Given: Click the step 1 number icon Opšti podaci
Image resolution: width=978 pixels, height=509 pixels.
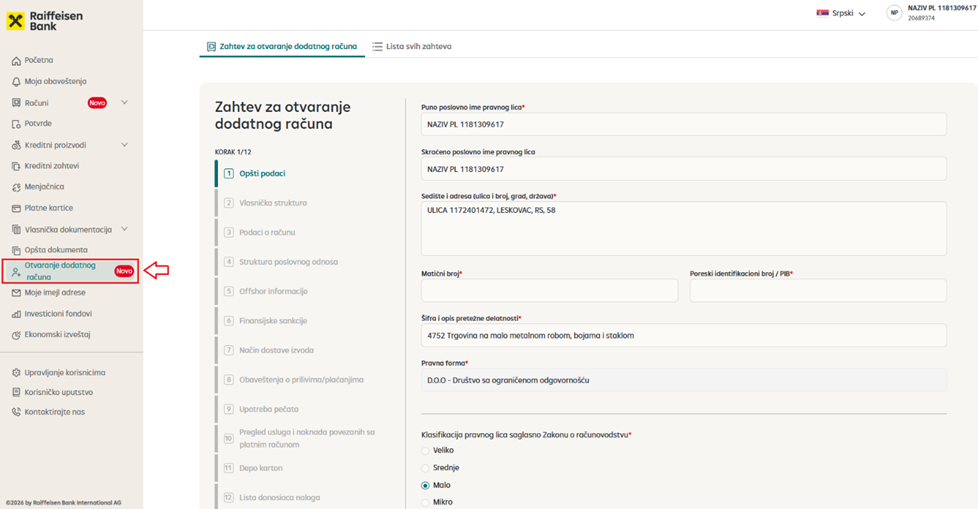Looking at the screenshot, I should [x=229, y=173].
